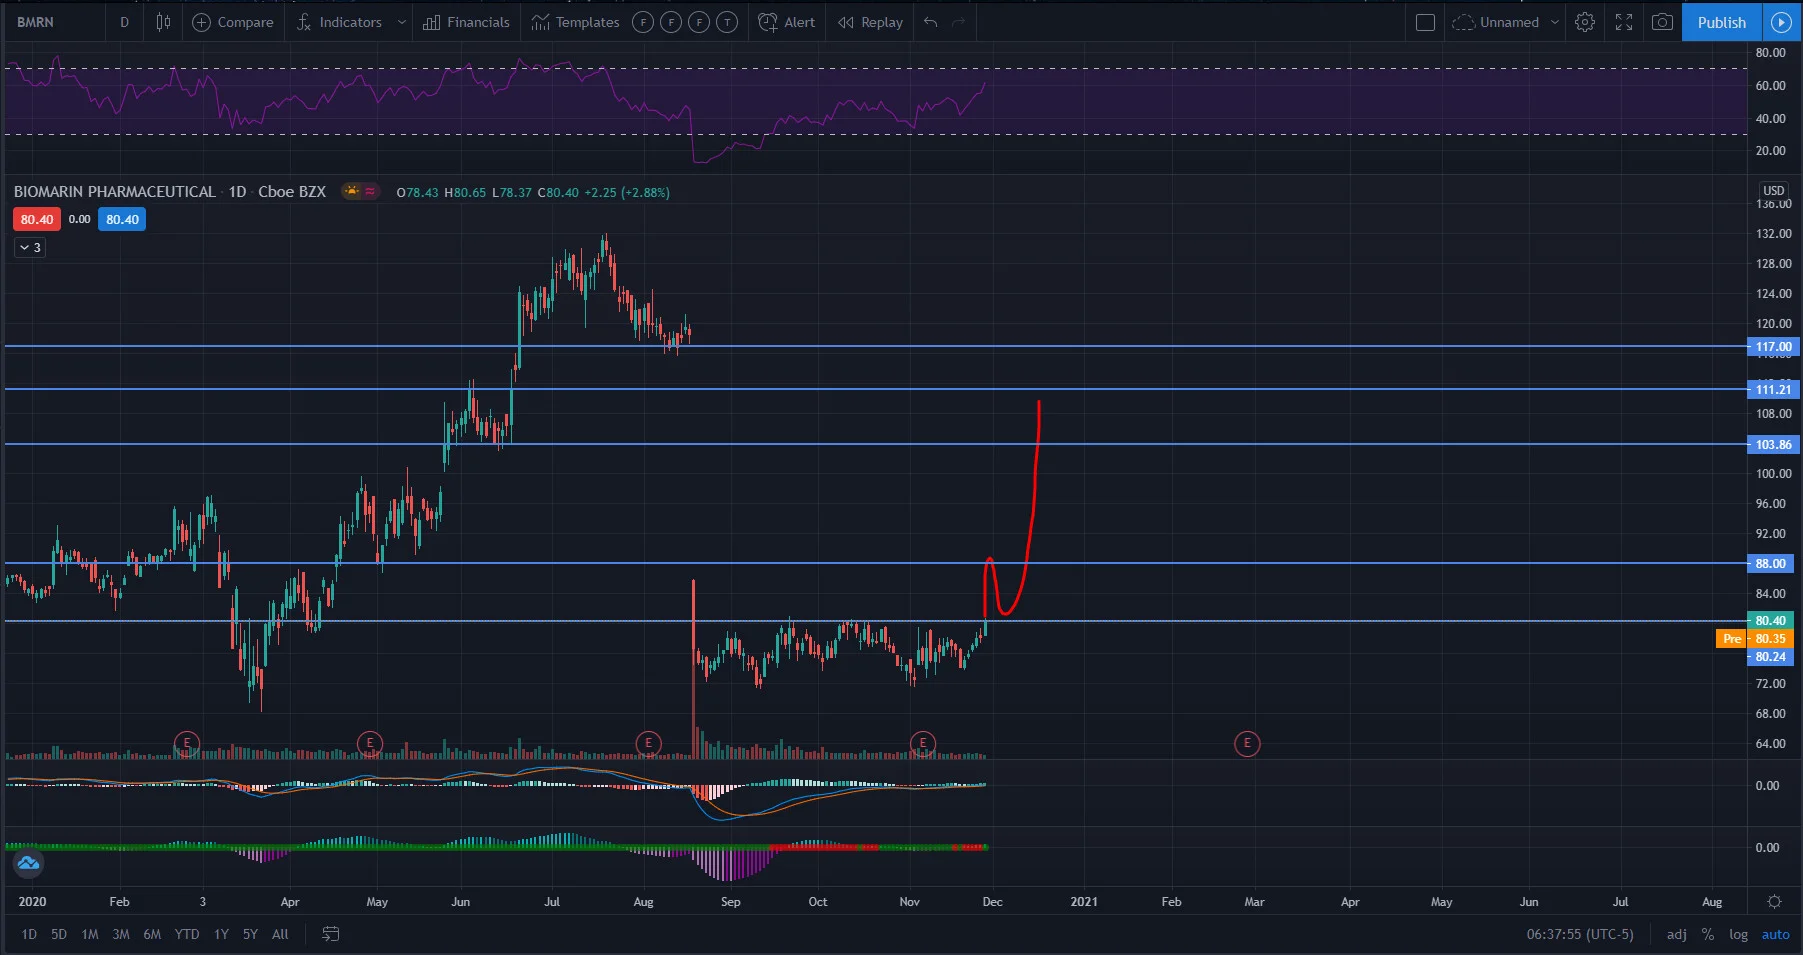
Task: Toggle auto scale
Action: (x=1776, y=934)
